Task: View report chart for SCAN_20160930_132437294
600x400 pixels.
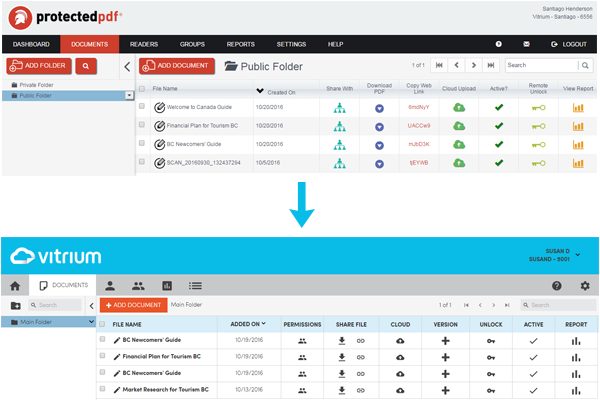Action: click(x=578, y=163)
